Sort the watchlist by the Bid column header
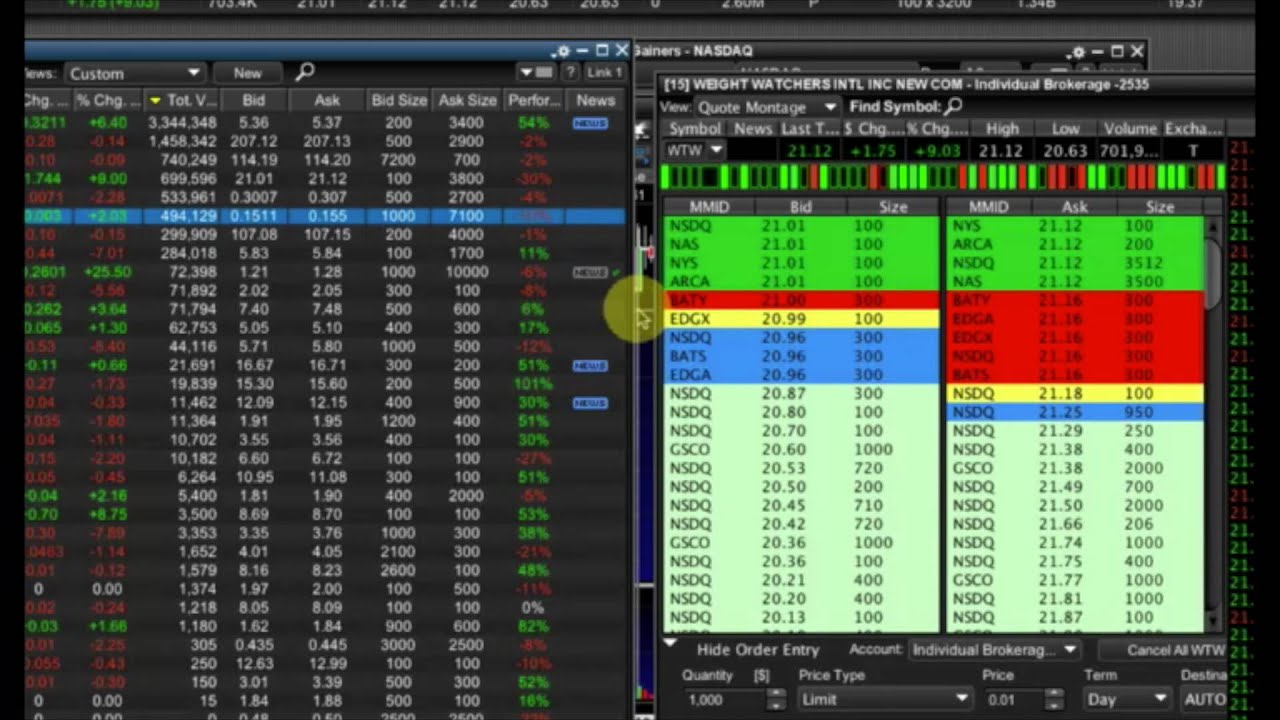 (253, 100)
